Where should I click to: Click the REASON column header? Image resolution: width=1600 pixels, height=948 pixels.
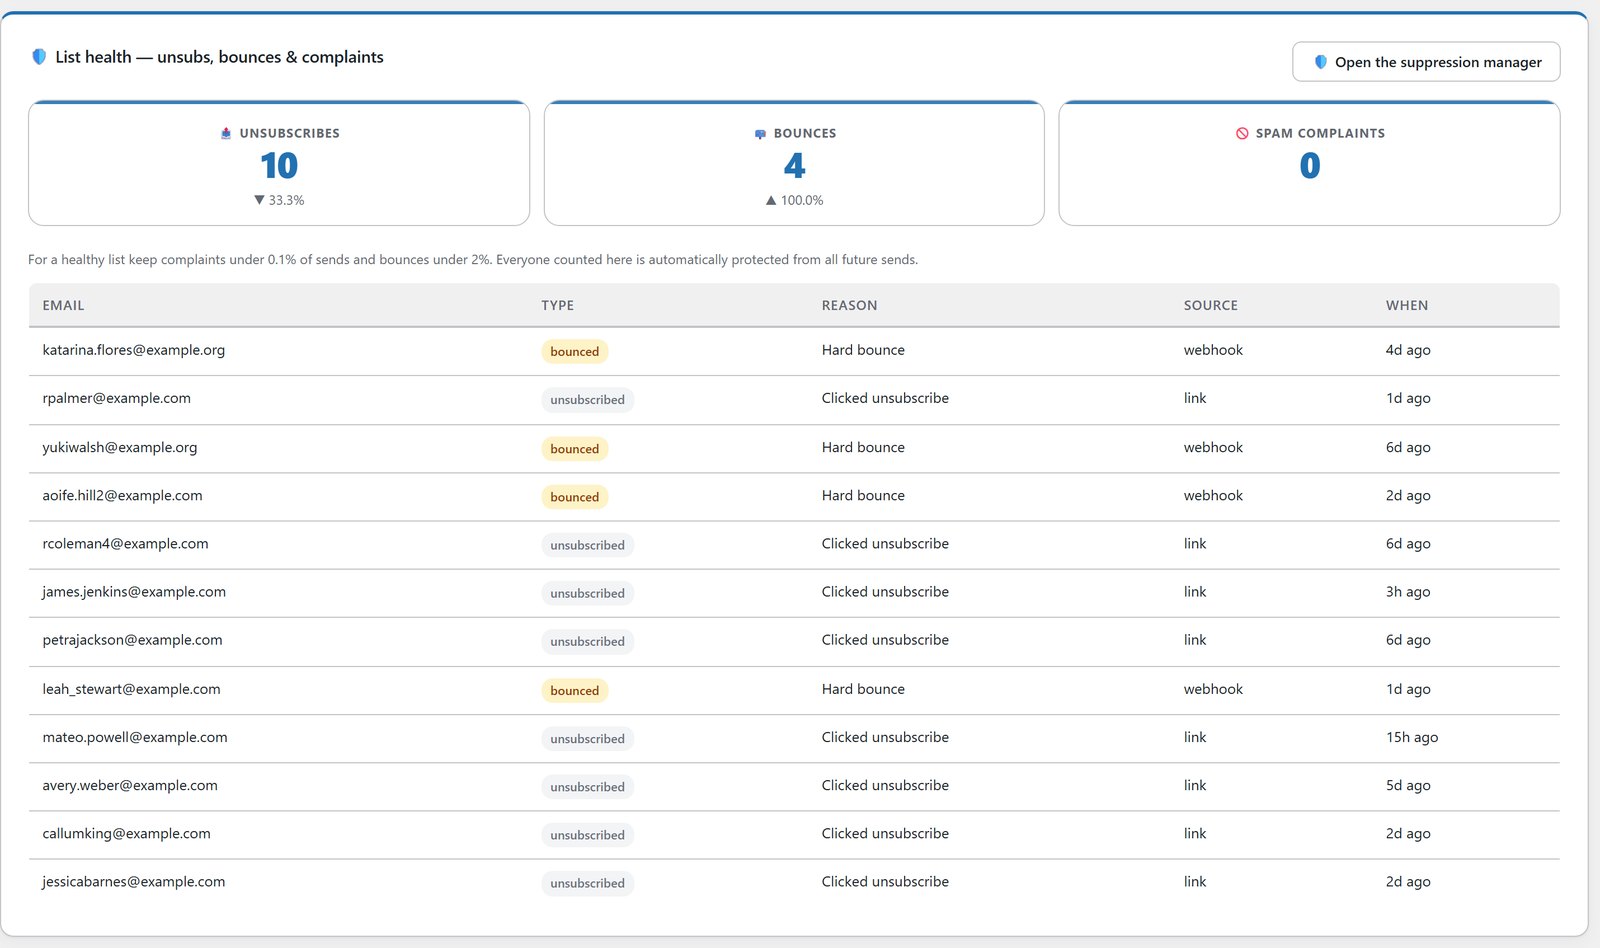coord(849,305)
